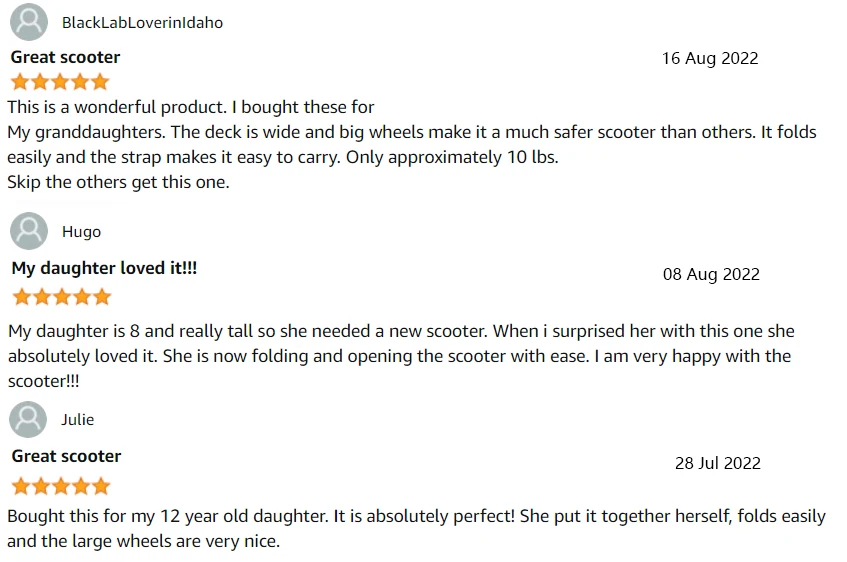Click BlackLabLoverinIdaho's profile avatar icon

[29, 22]
